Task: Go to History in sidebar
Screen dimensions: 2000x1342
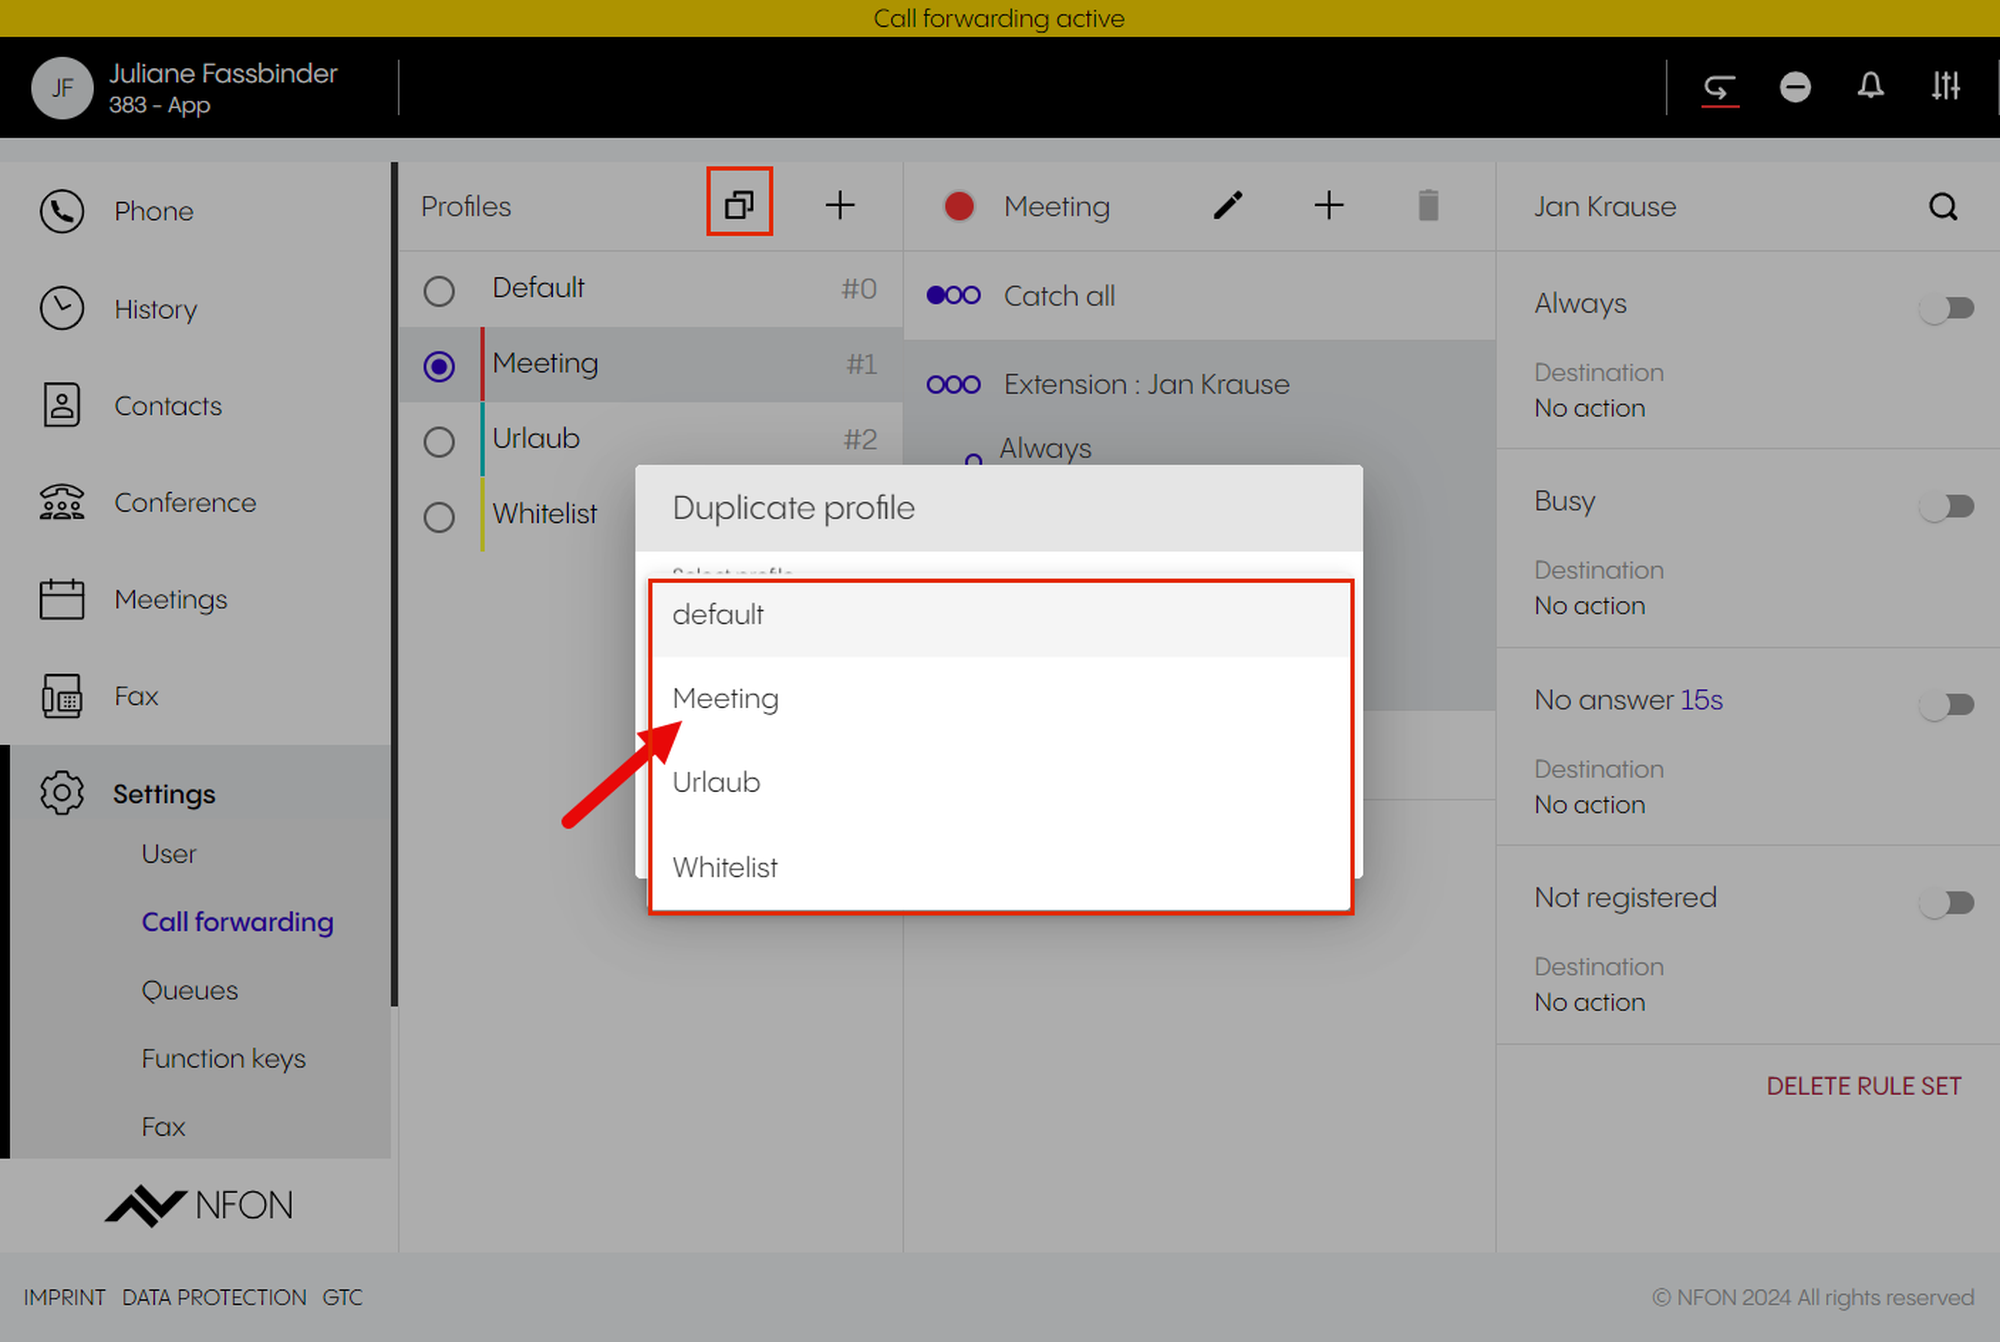Action: 155,309
